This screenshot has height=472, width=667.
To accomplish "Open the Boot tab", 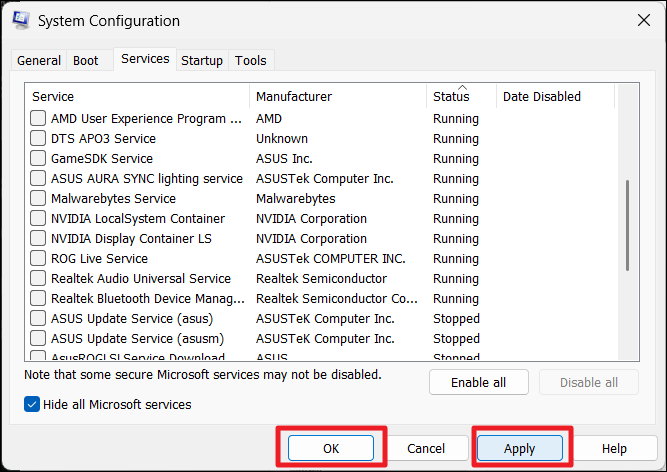I will (x=86, y=61).
